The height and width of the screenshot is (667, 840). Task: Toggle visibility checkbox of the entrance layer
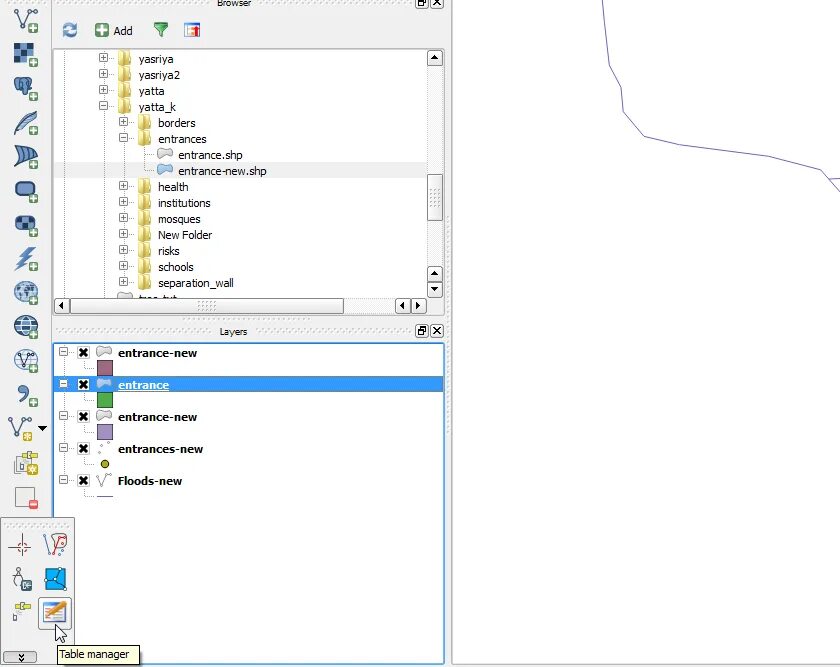point(83,384)
